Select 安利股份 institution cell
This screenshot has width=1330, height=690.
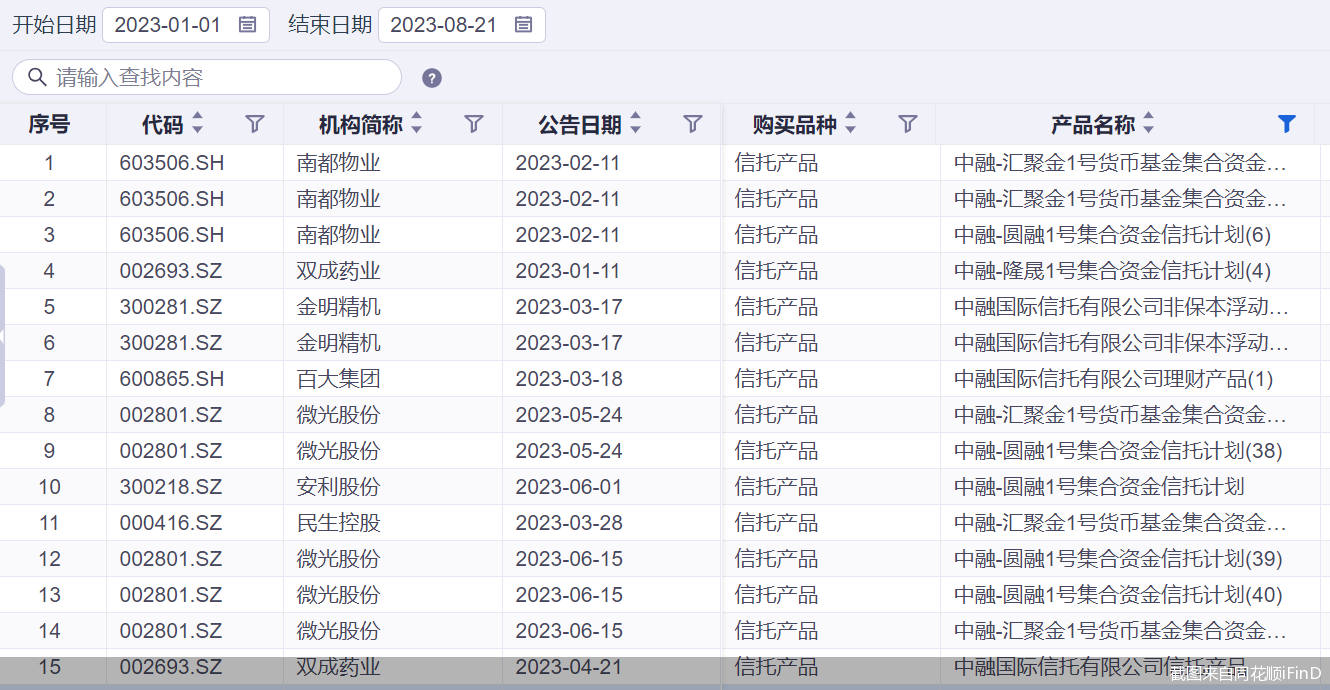[x=339, y=487]
